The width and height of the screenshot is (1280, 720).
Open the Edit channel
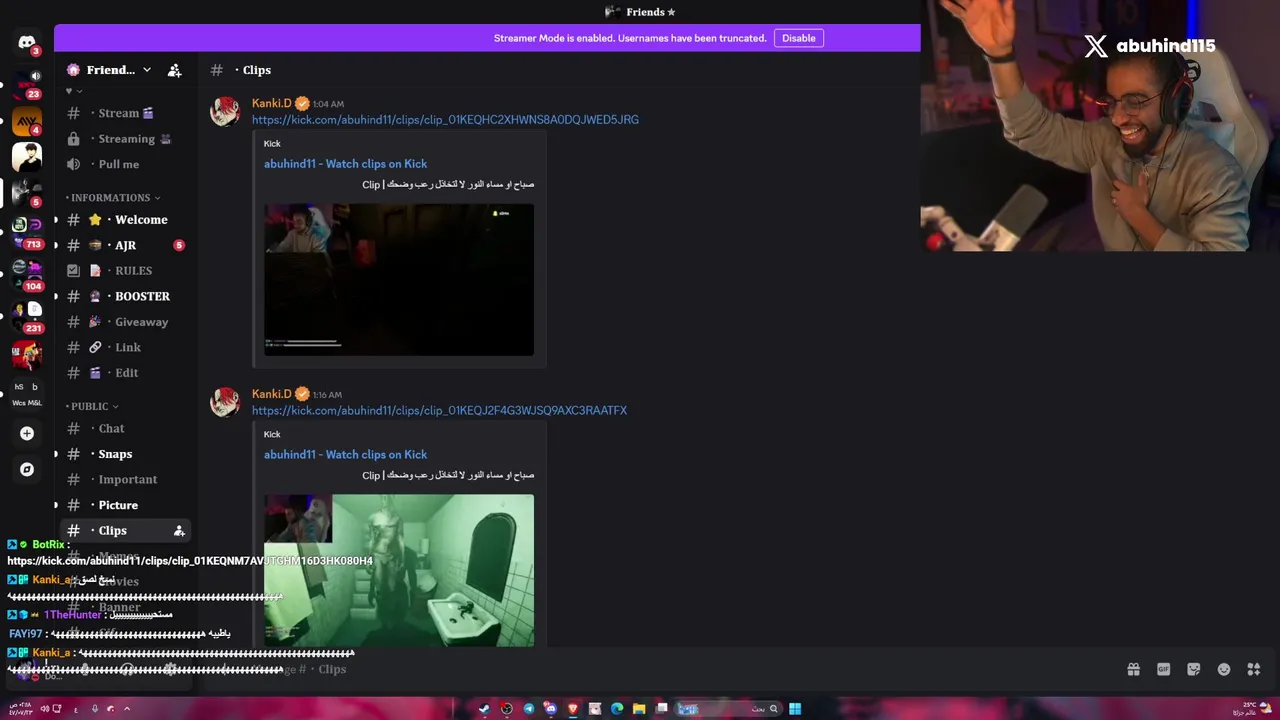[x=126, y=373]
